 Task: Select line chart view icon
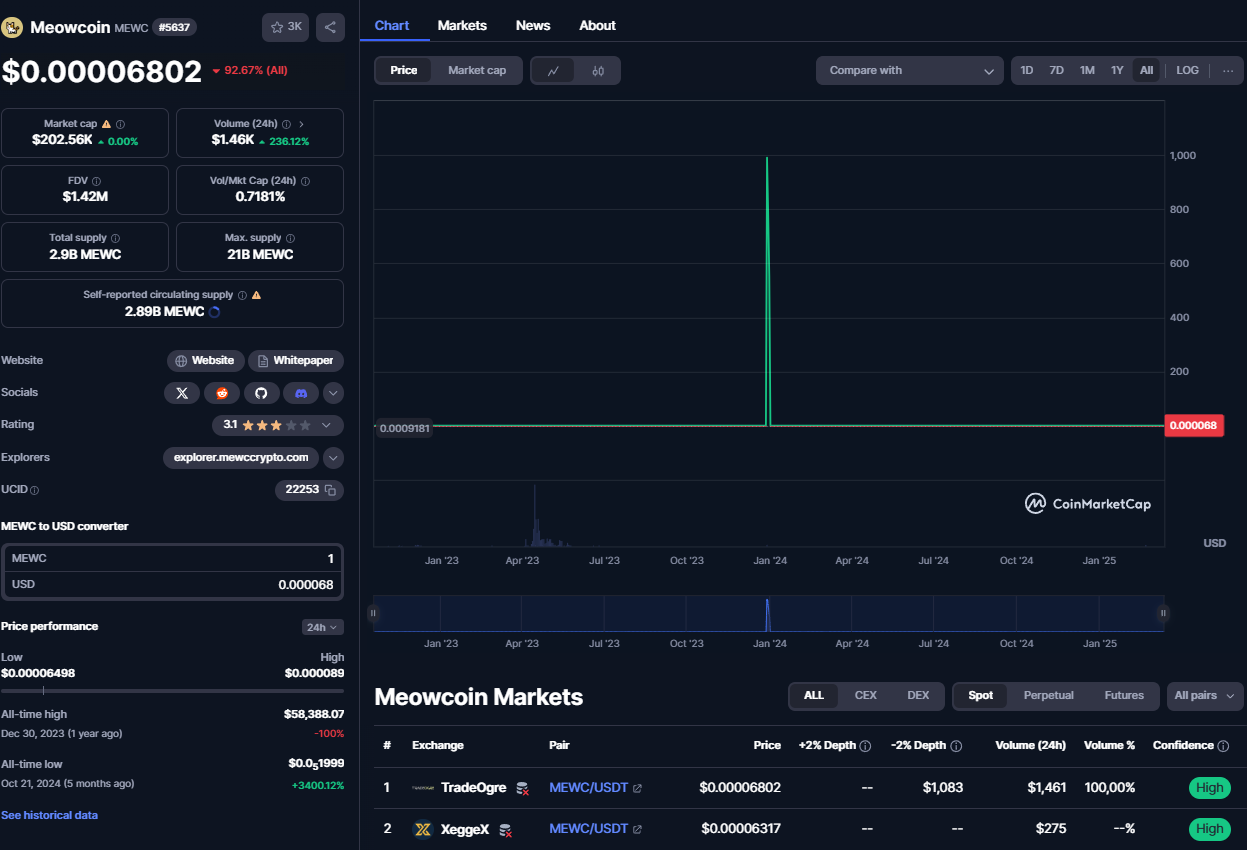[553, 70]
